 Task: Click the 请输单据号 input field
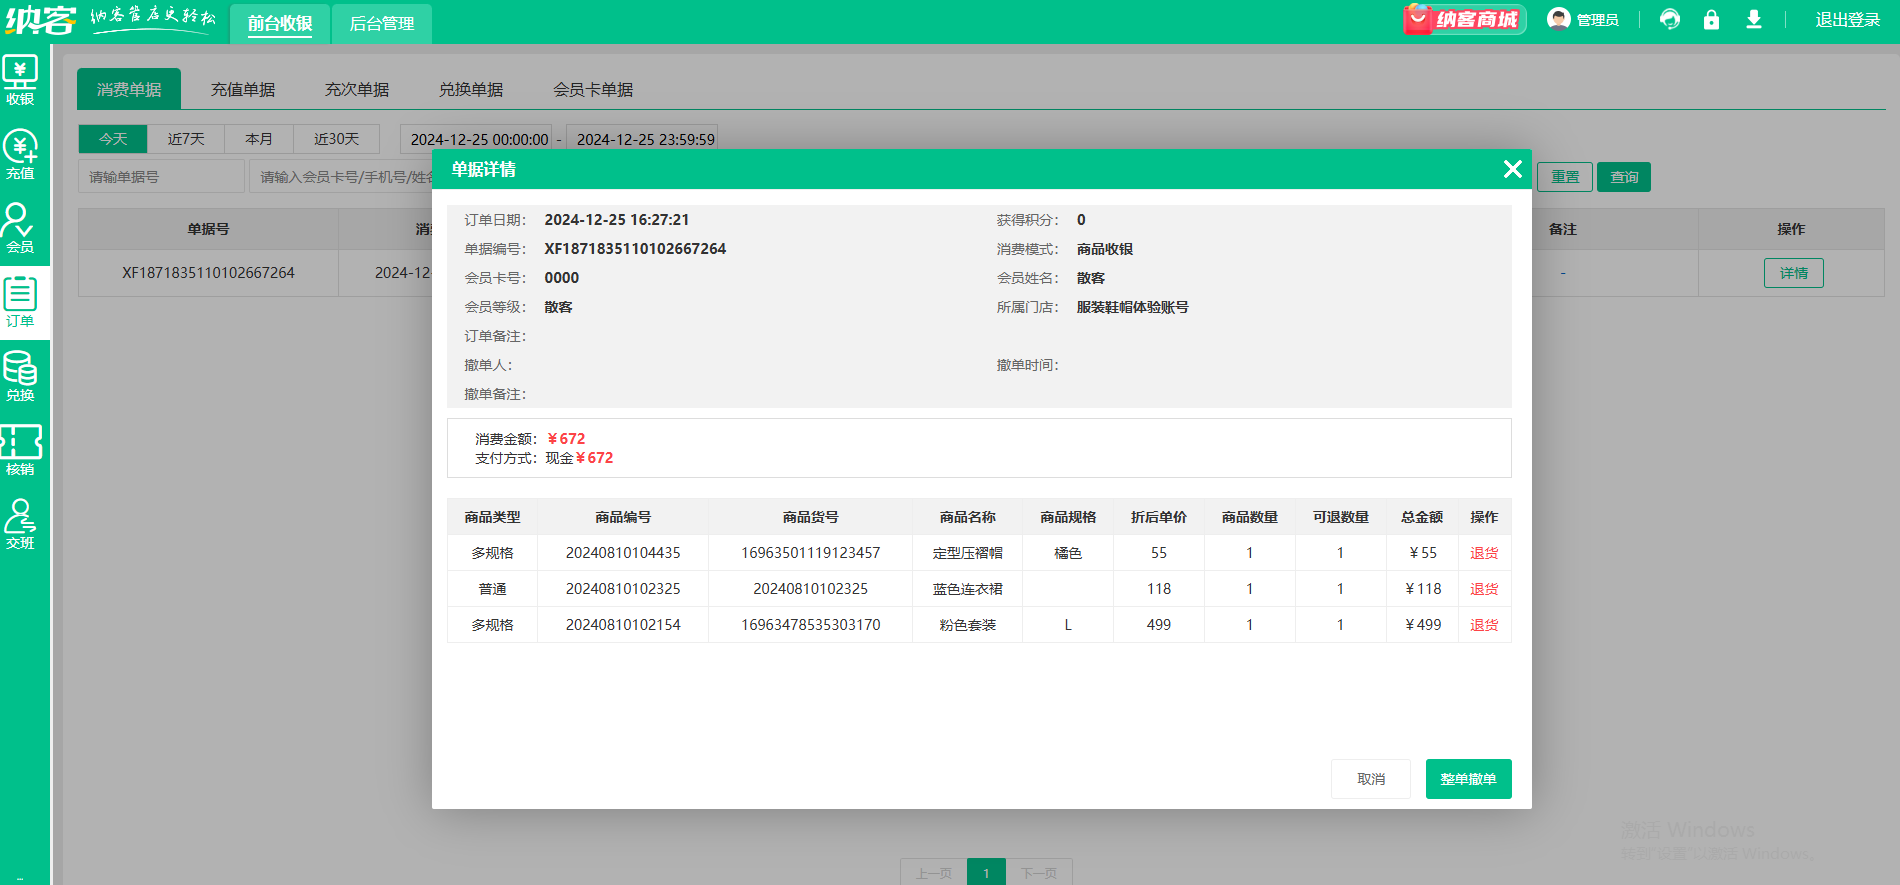click(161, 177)
